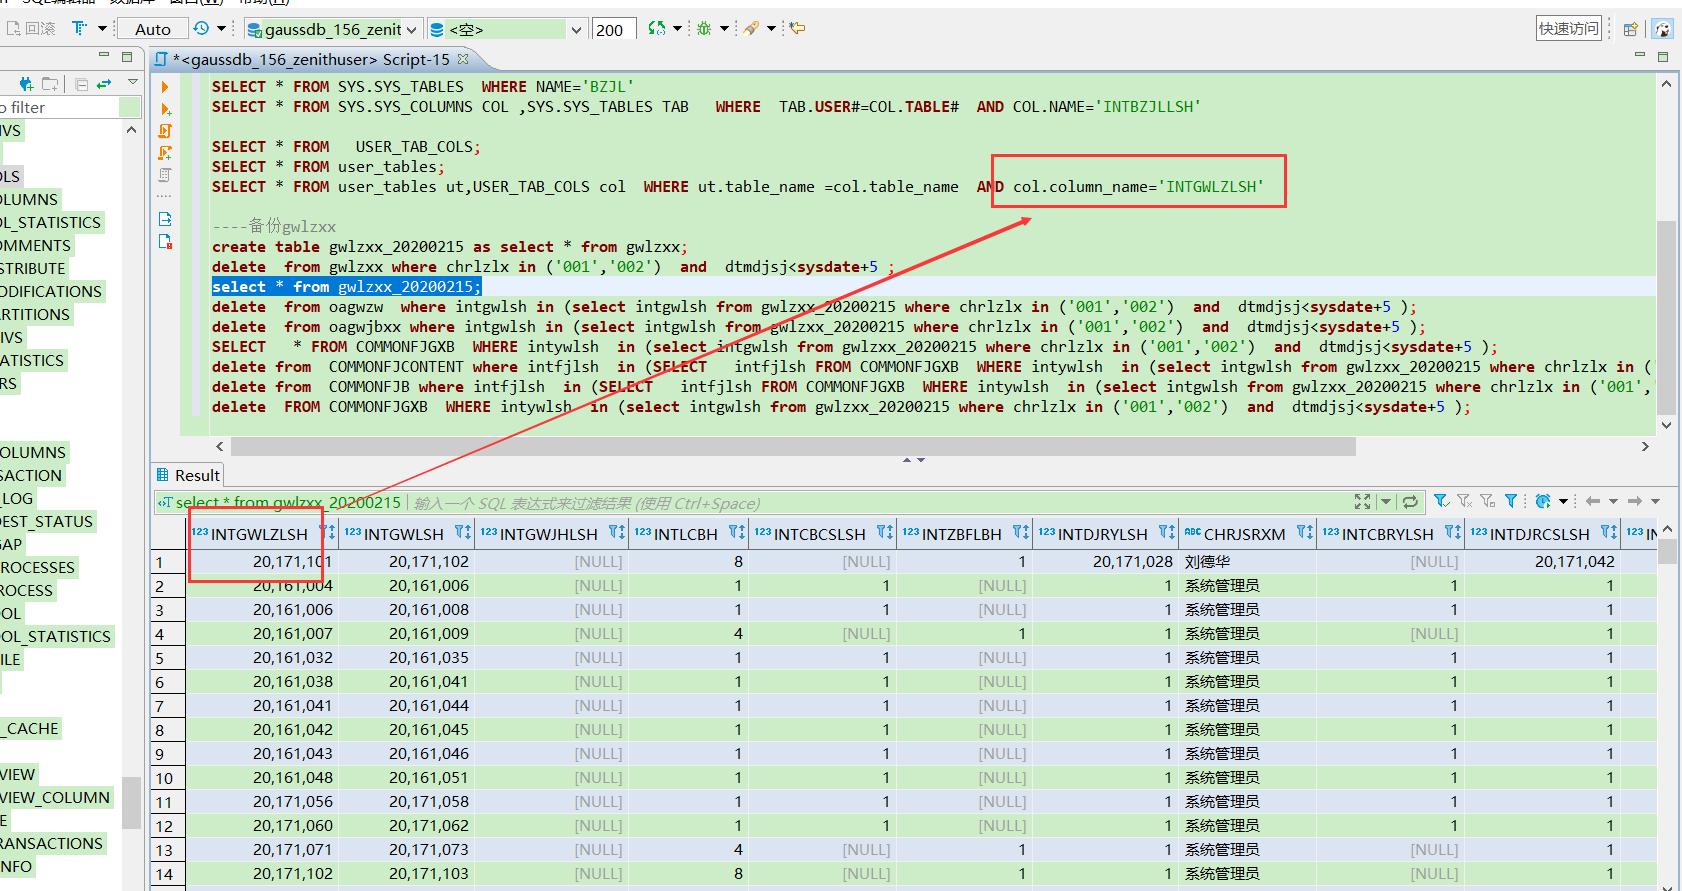
Task: Click the INTGWLZLSH column header
Action: point(258,534)
